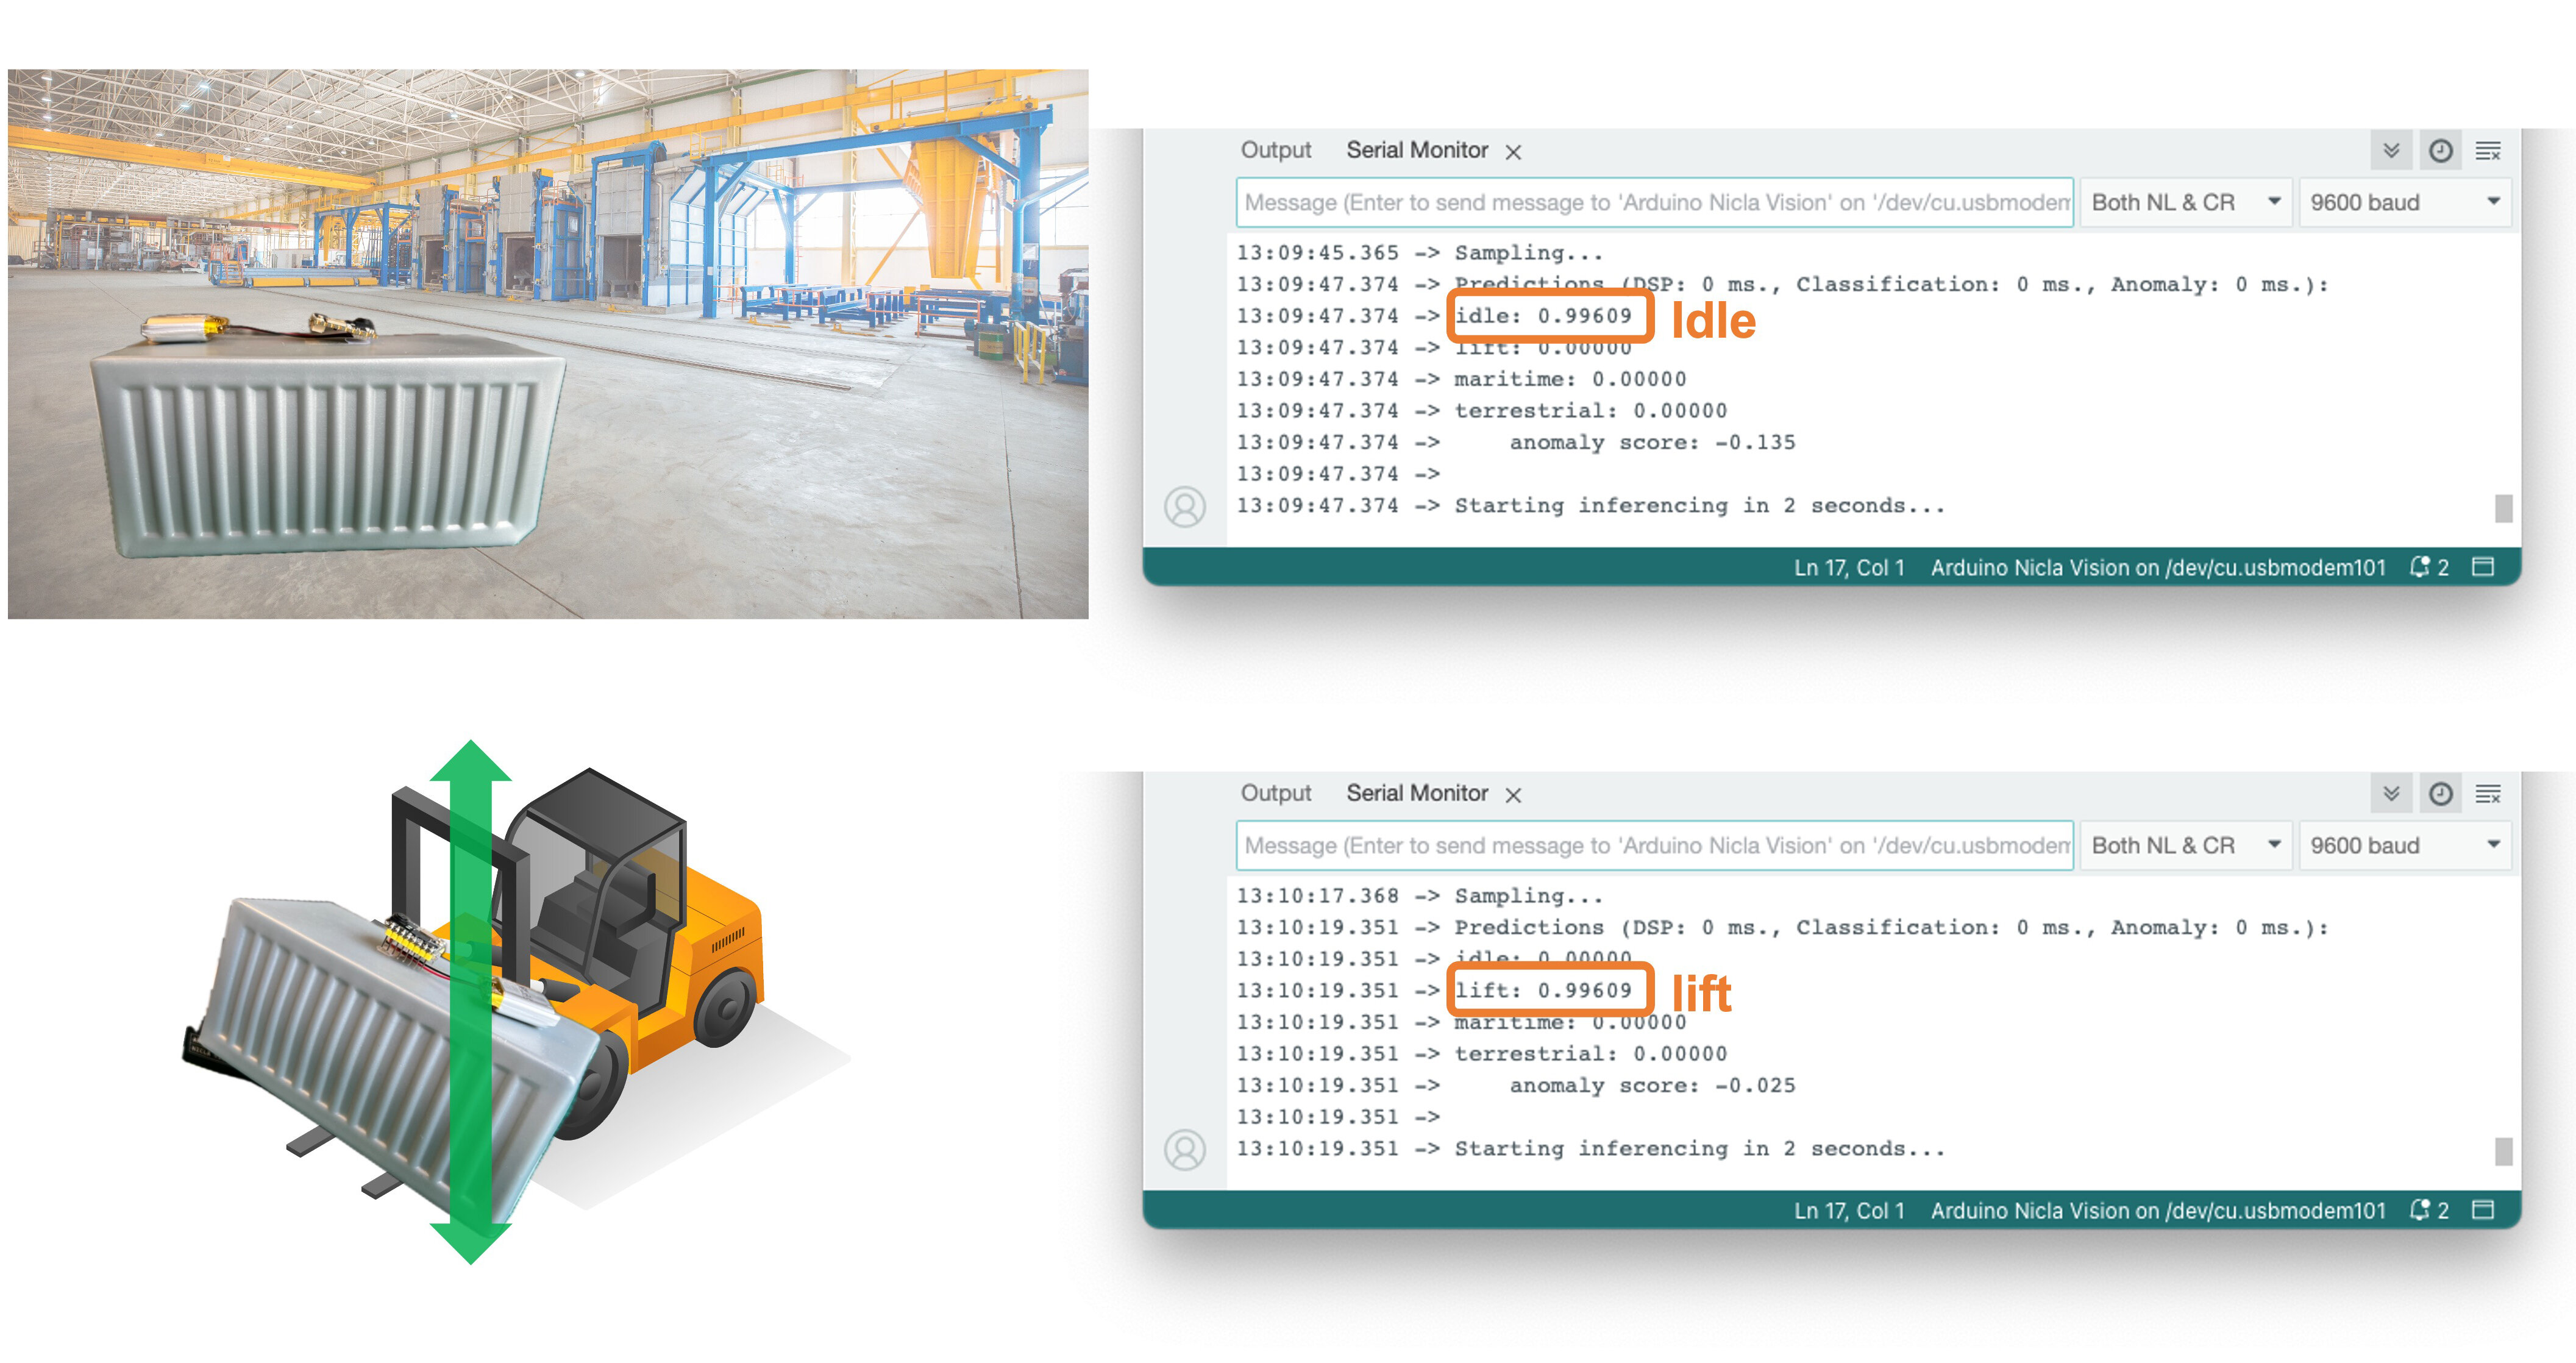This screenshot has width=2576, height=1363.
Task: Toggle bottom panel icon in lift-result status bar
Action: [x=2483, y=1210]
